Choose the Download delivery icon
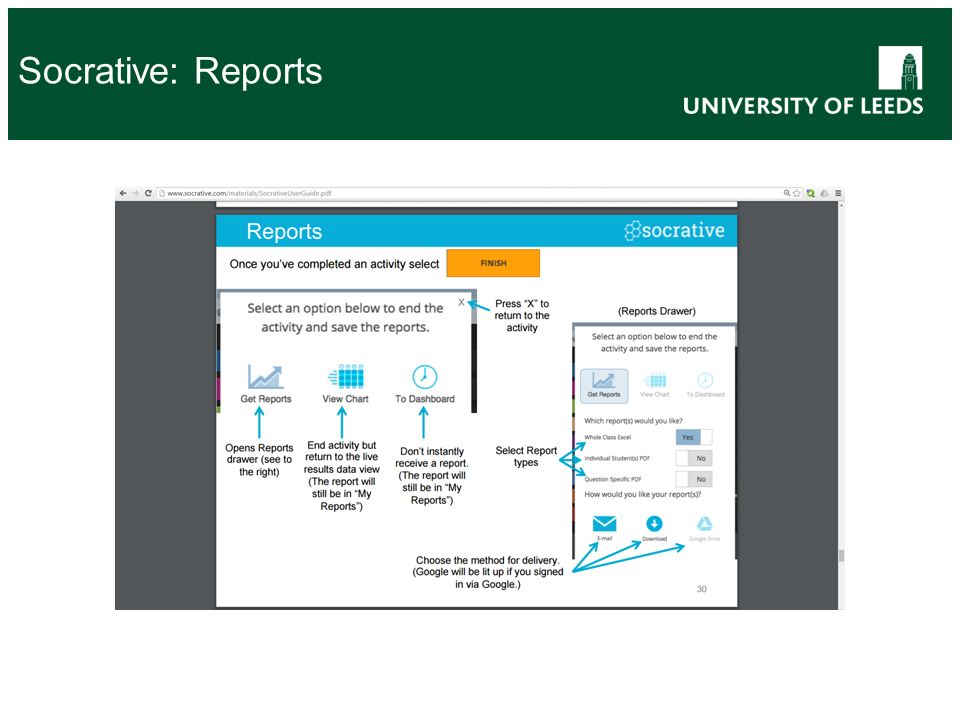 click(654, 524)
